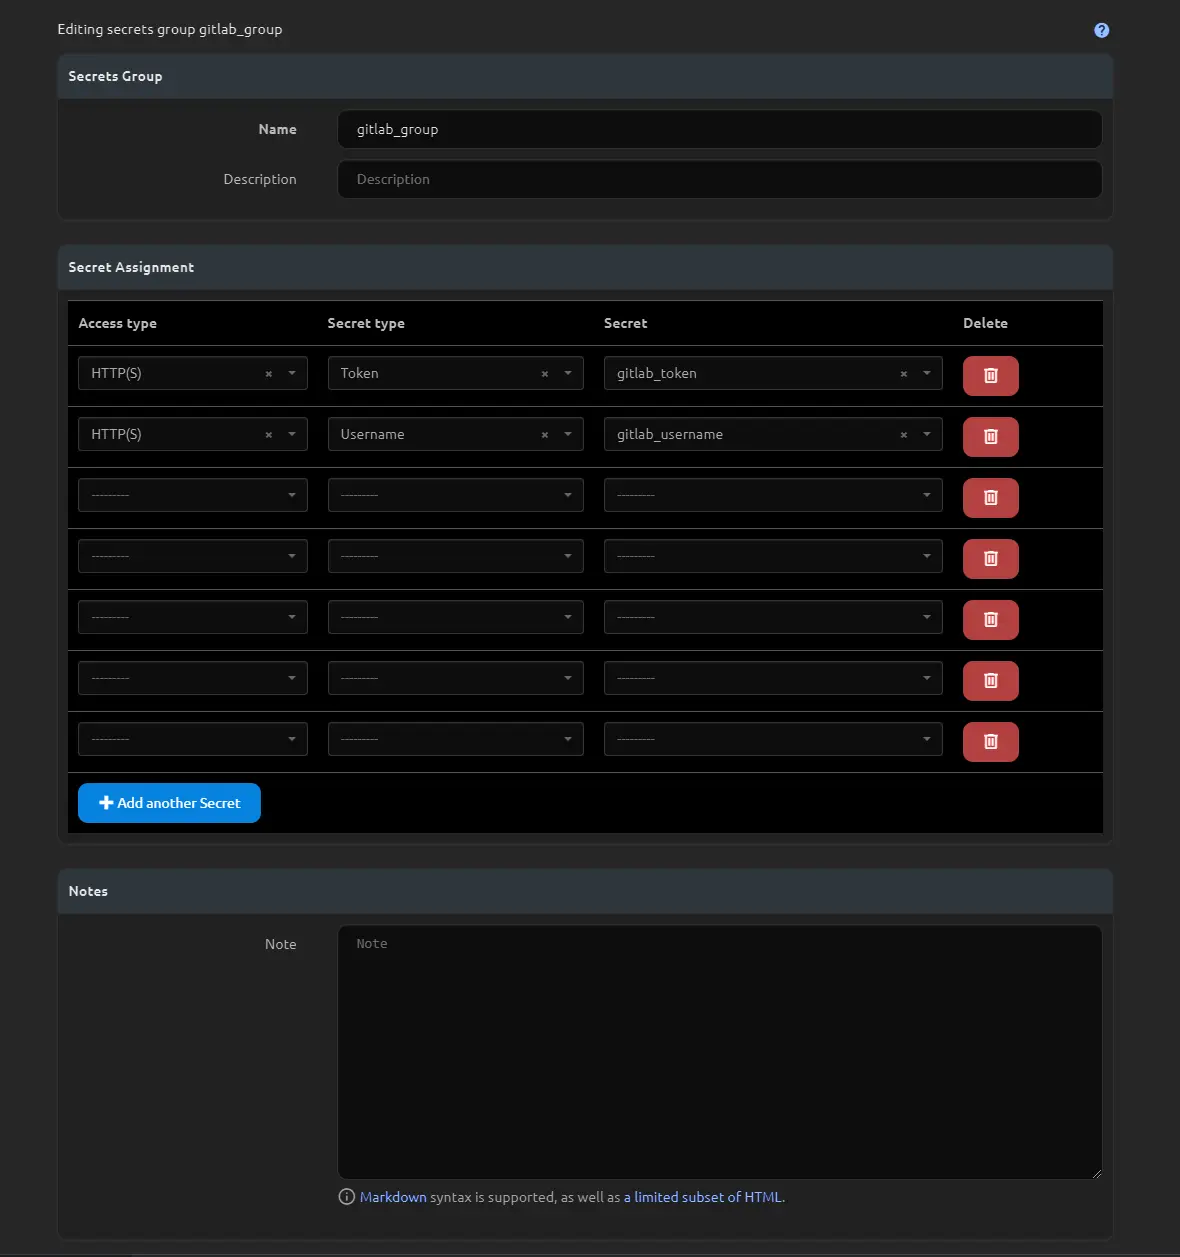This screenshot has width=1180, height=1257.
Task: Focus the Description input field
Action: pos(719,179)
